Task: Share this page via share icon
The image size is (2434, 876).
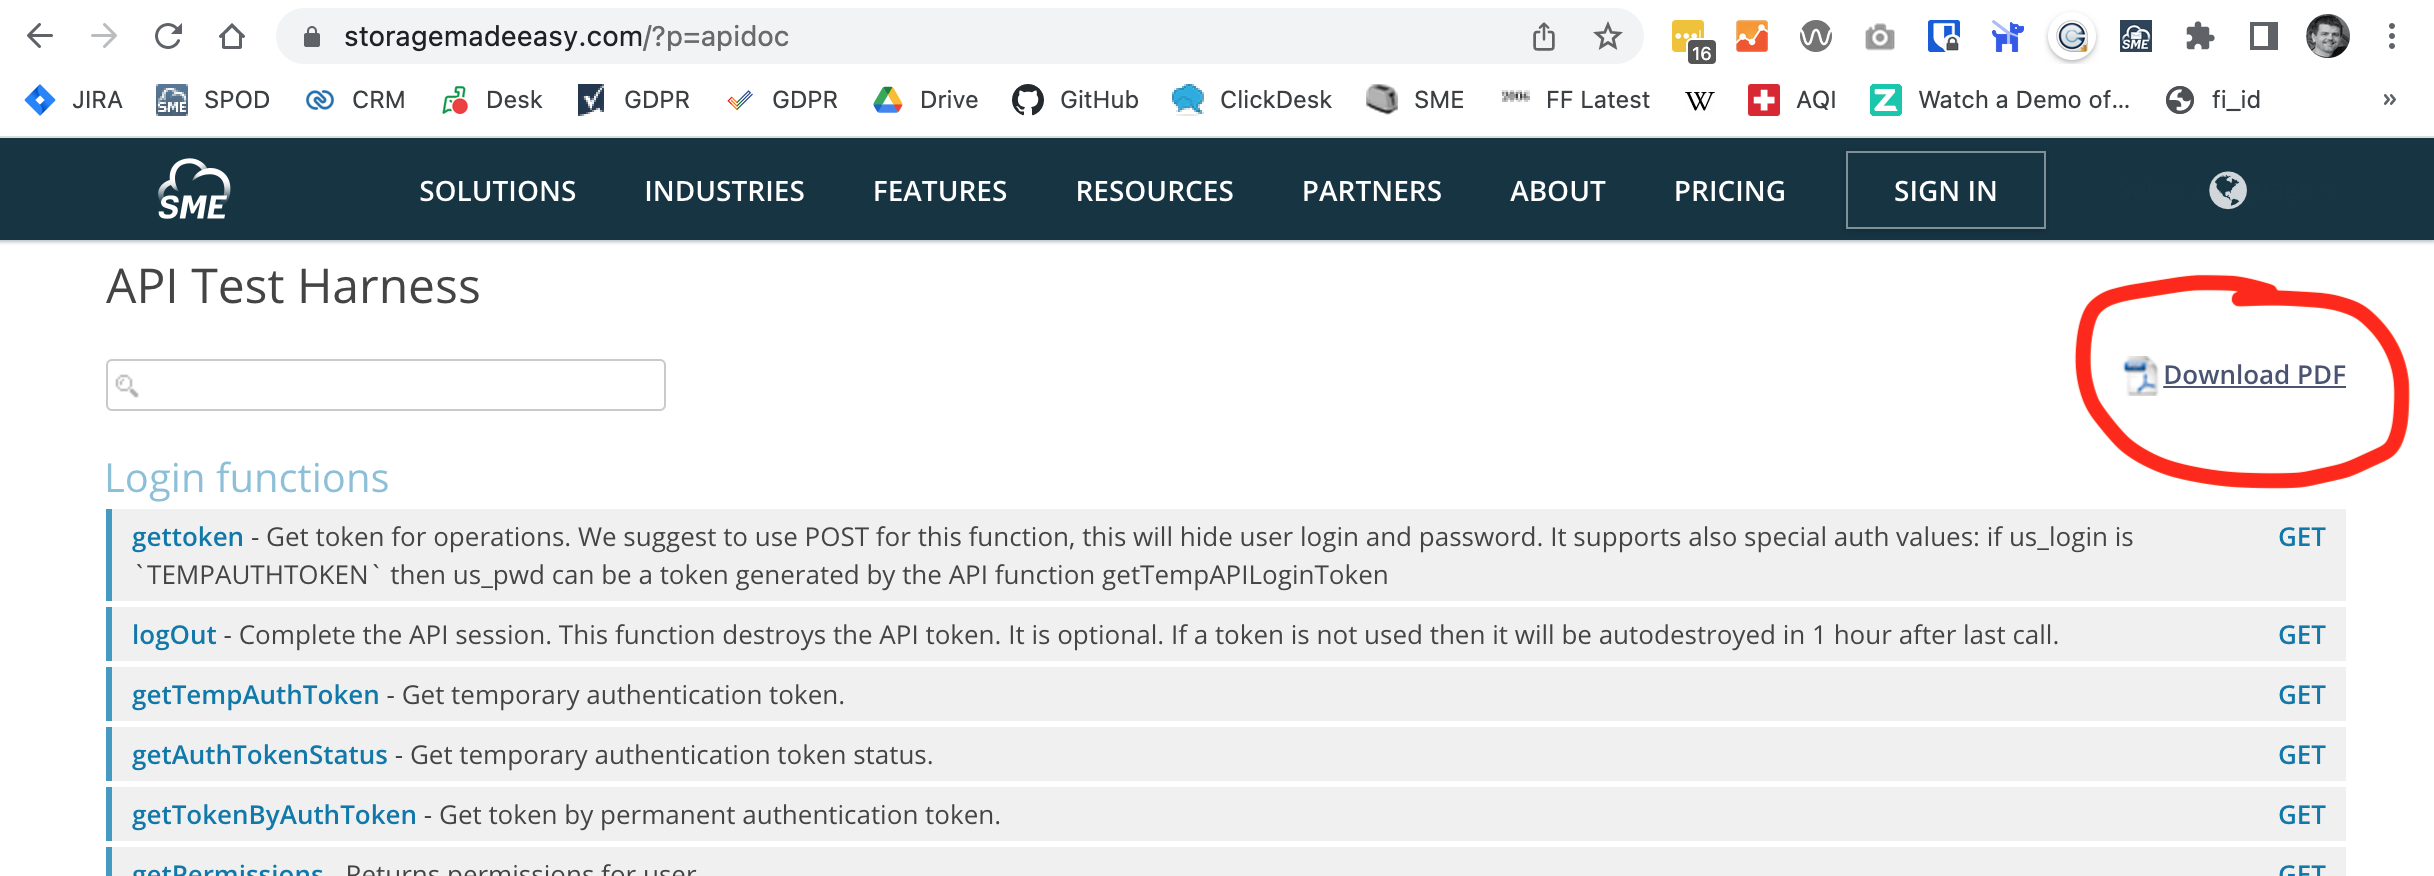Action: coord(1544,37)
